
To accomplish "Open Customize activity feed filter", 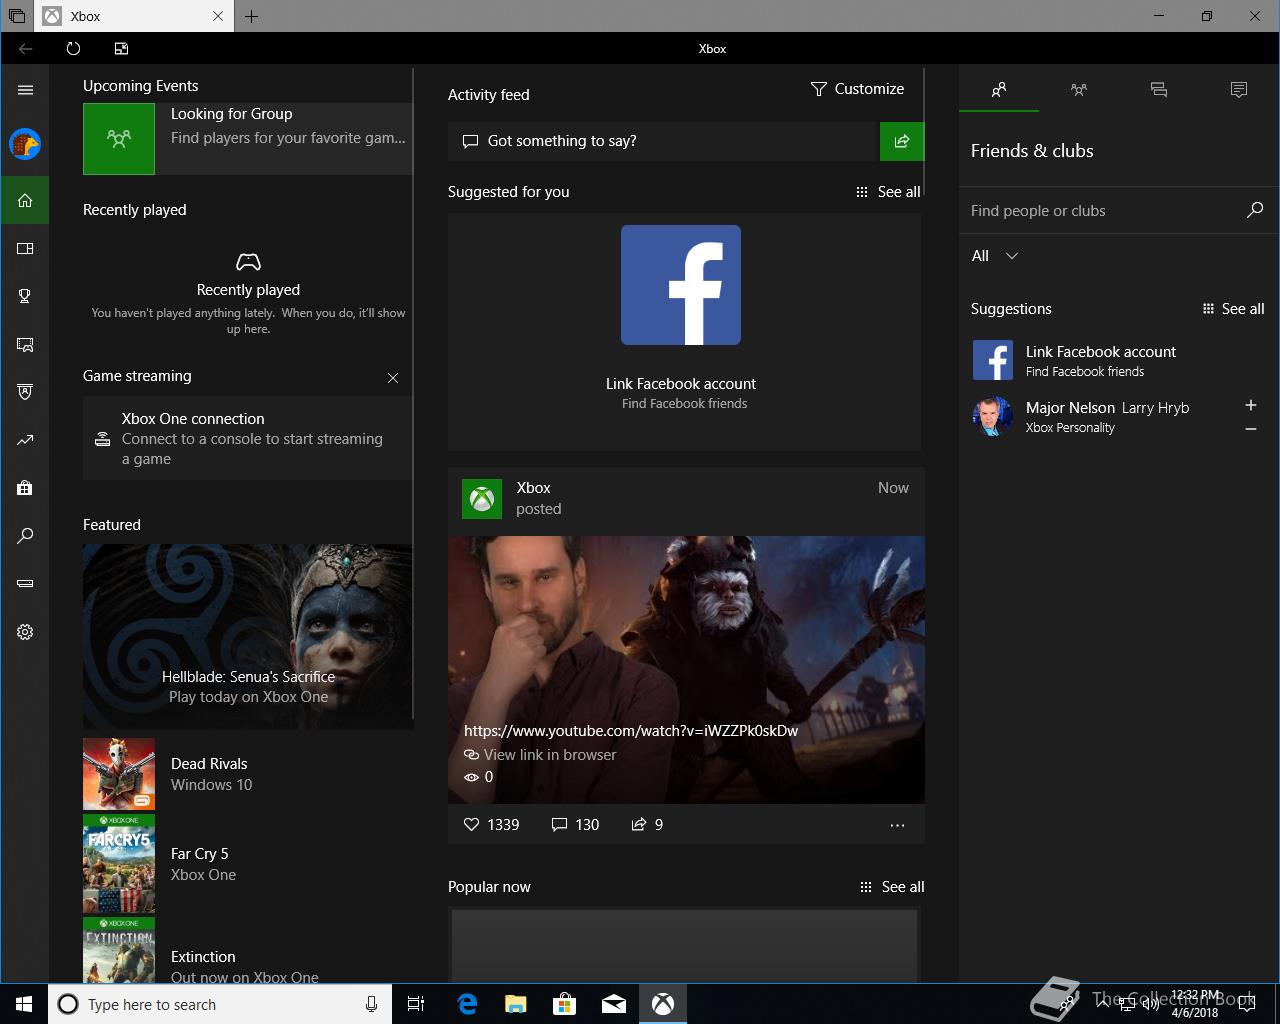I will [857, 89].
